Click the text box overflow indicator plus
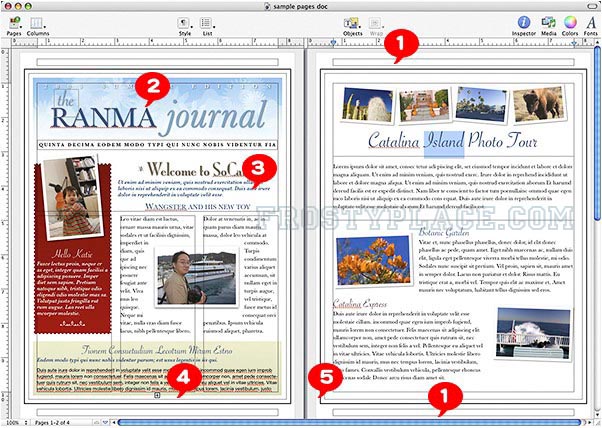This screenshot has width=602, height=428. (157, 395)
